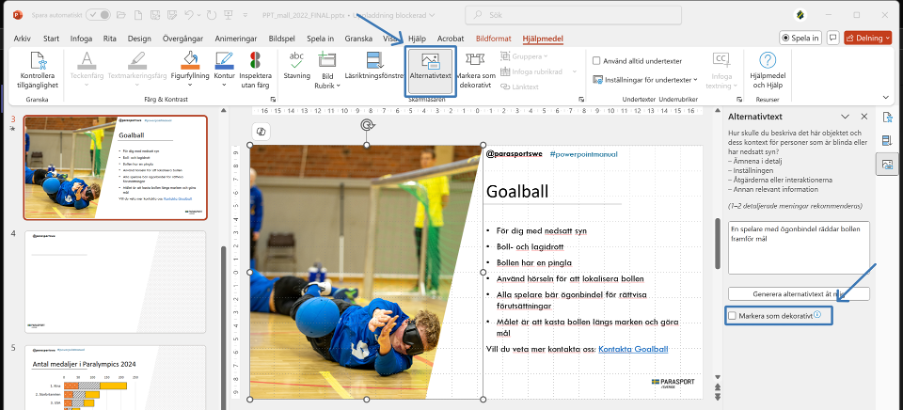This screenshot has height=410, width=904.
Task: Open the Animeringar tab
Action: 236,39
